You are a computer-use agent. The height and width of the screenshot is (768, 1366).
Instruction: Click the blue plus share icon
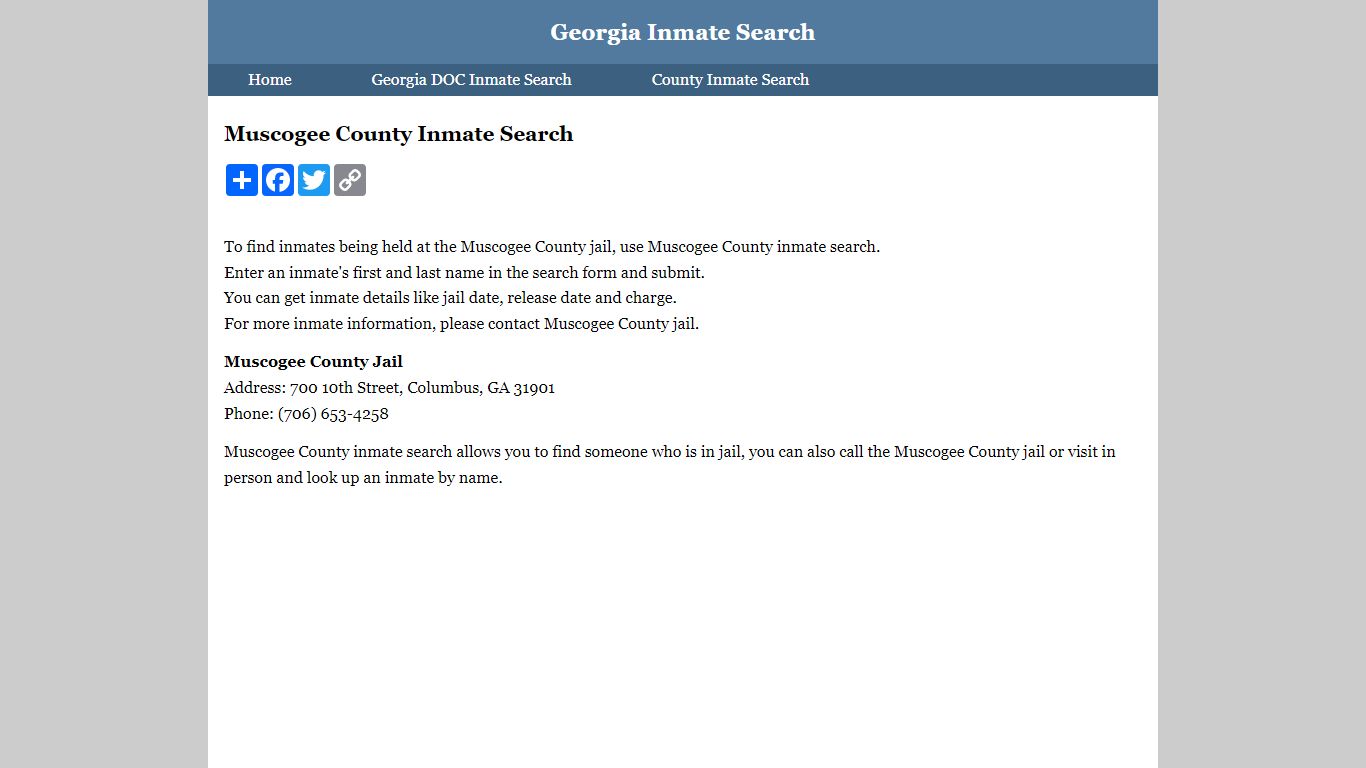click(241, 180)
